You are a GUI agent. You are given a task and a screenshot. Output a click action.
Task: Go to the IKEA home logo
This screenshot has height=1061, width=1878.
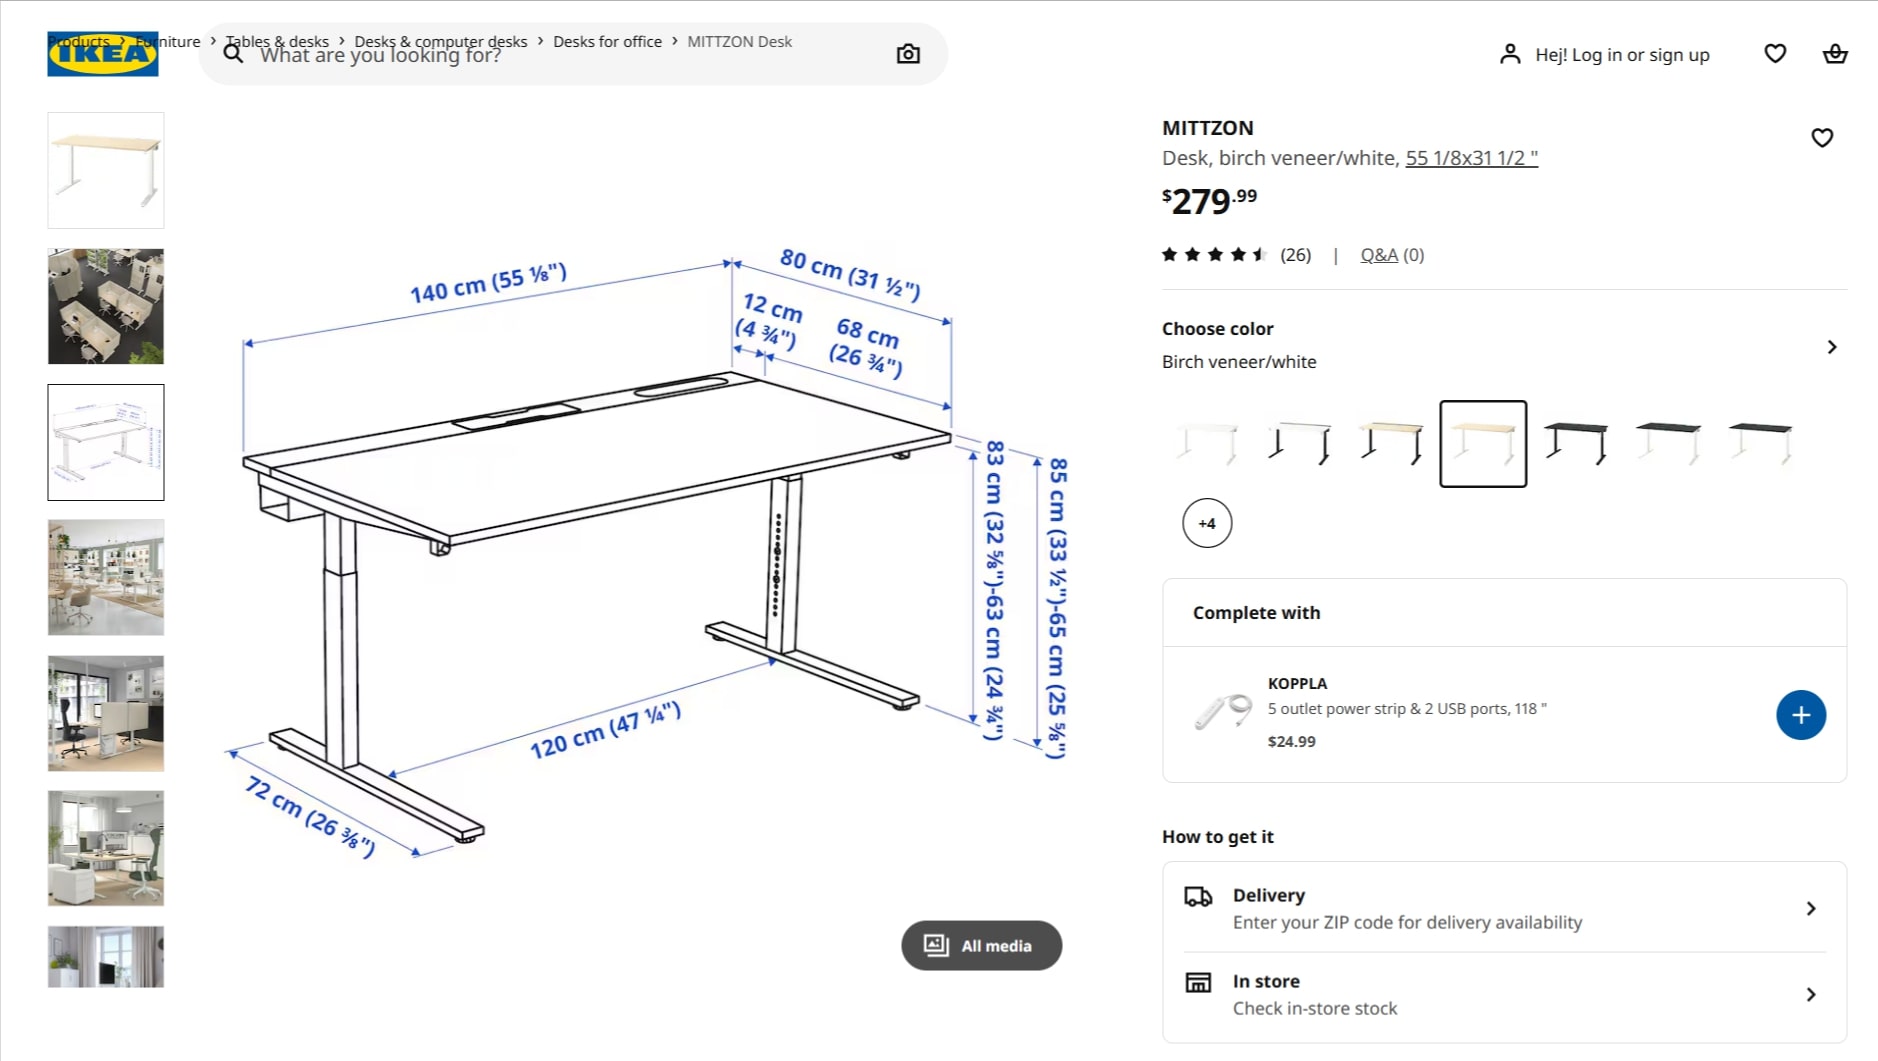point(103,54)
